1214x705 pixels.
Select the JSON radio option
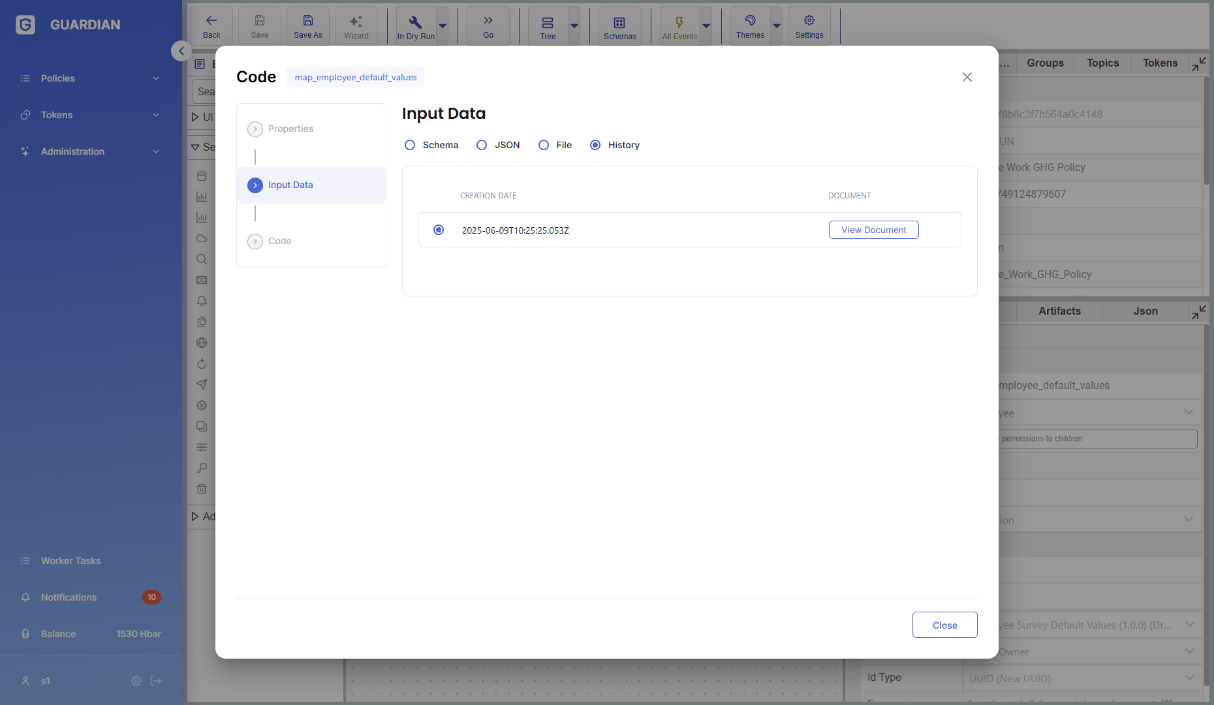(482, 145)
